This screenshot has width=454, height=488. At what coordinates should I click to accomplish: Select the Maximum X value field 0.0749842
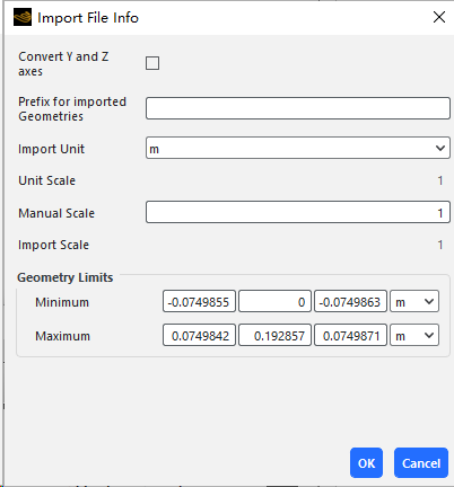(x=199, y=335)
